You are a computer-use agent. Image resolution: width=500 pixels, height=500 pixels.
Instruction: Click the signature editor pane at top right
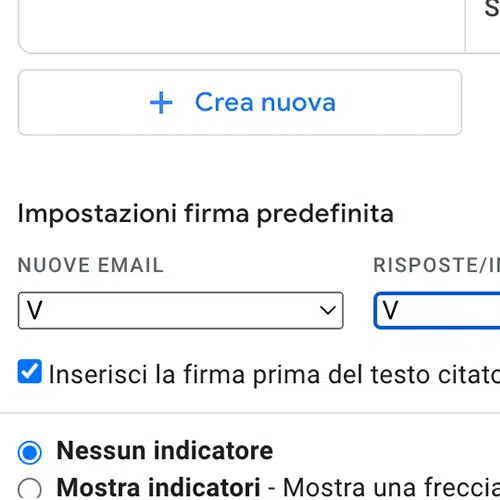tap(483, 26)
